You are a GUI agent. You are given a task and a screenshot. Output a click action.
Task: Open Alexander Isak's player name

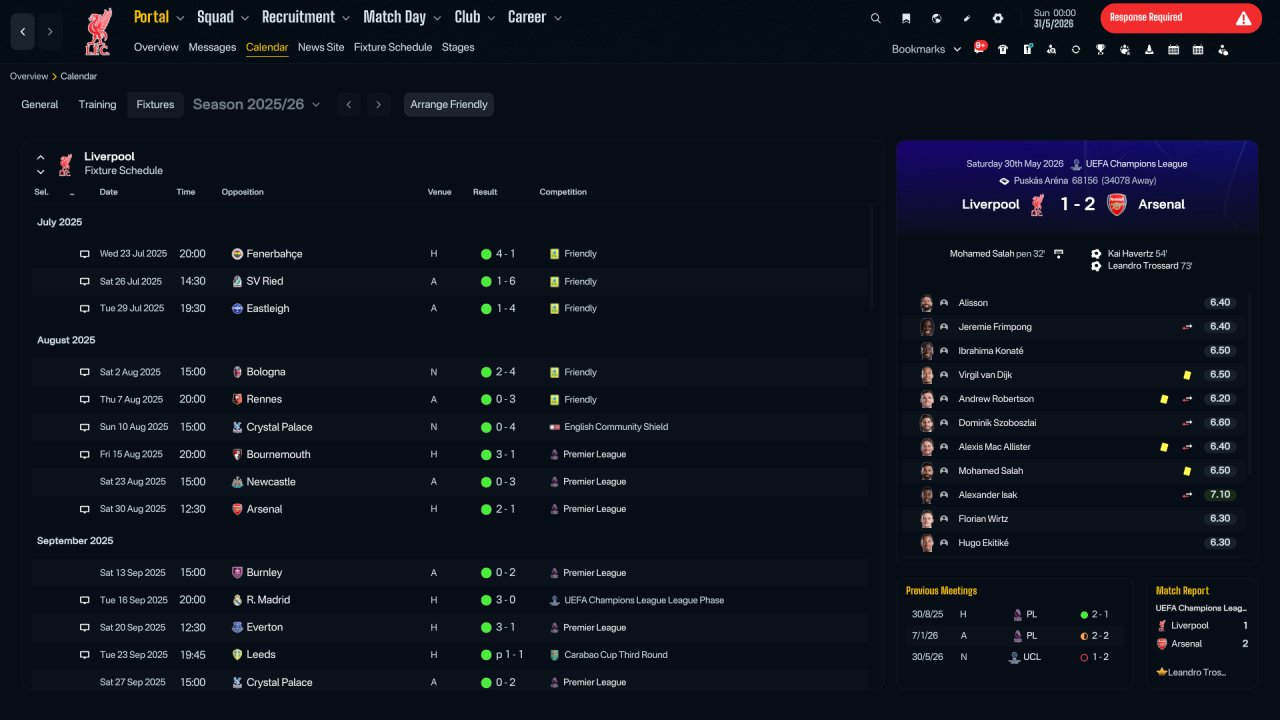[988, 495]
